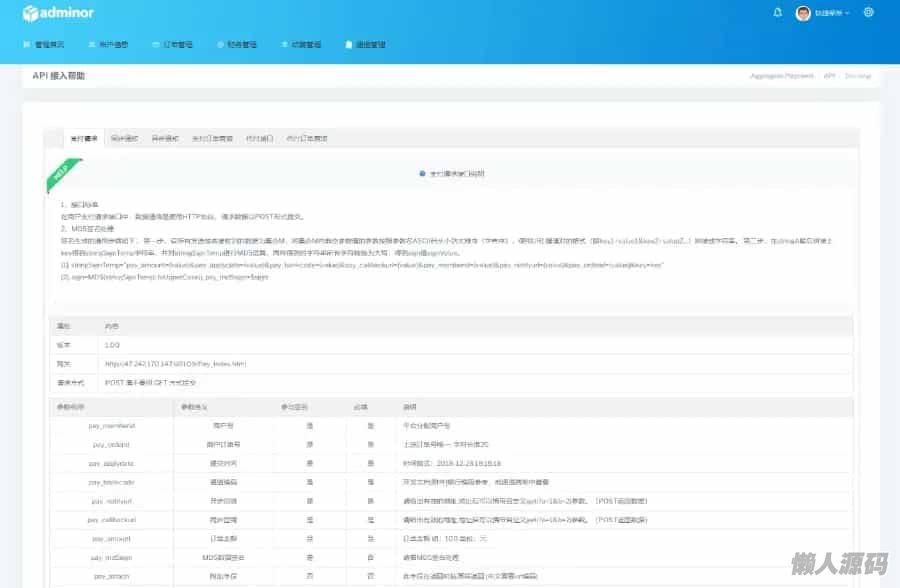The height and width of the screenshot is (588, 900).
Task: Switch to the fourth help tab
Action: click(212, 138)
